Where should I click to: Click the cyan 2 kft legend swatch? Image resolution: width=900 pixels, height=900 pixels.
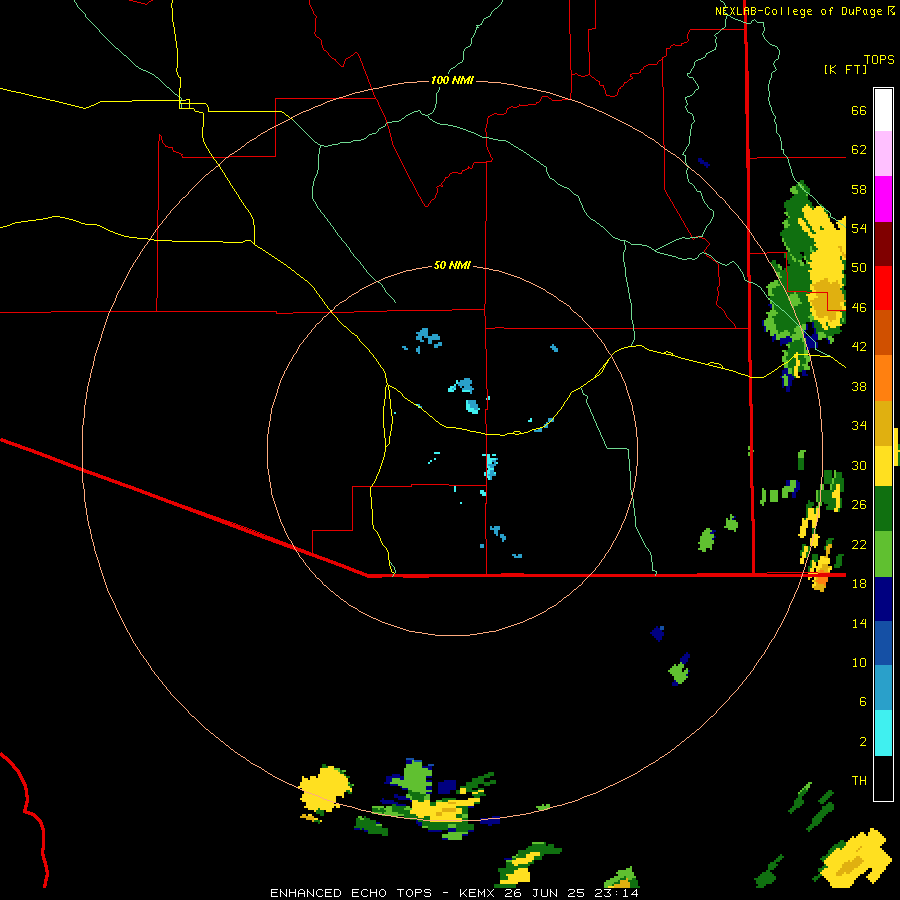pos(883,733)
